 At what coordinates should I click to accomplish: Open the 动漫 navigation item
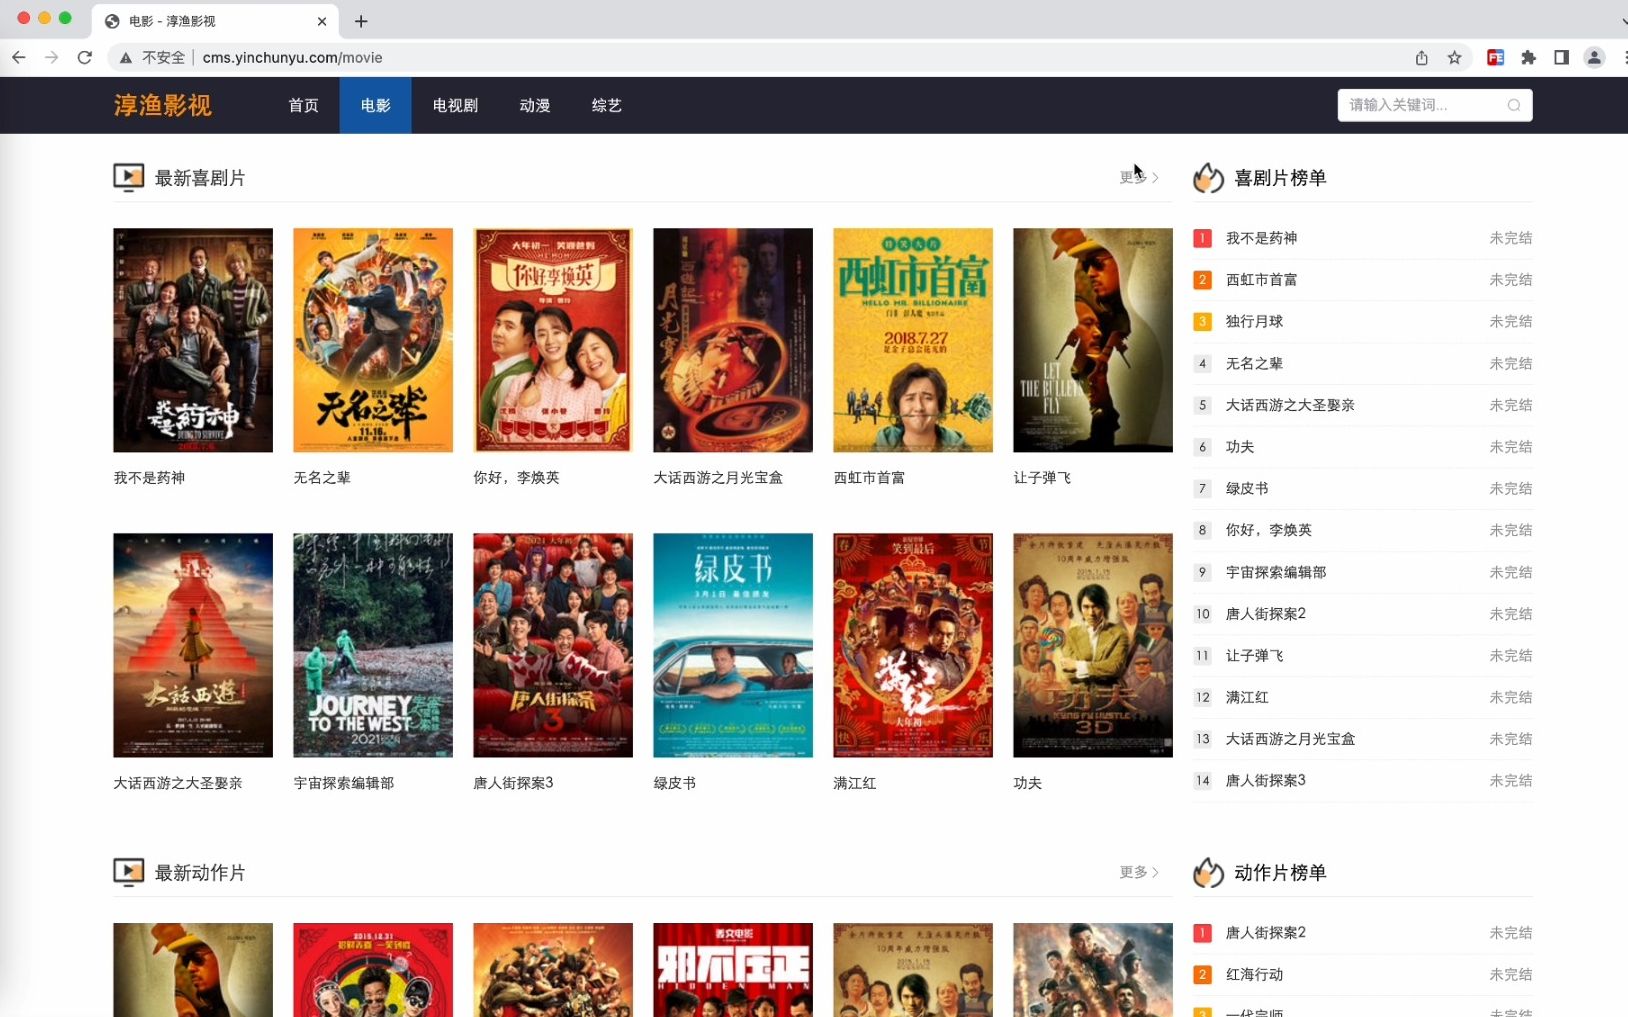(x=535, y=105)
